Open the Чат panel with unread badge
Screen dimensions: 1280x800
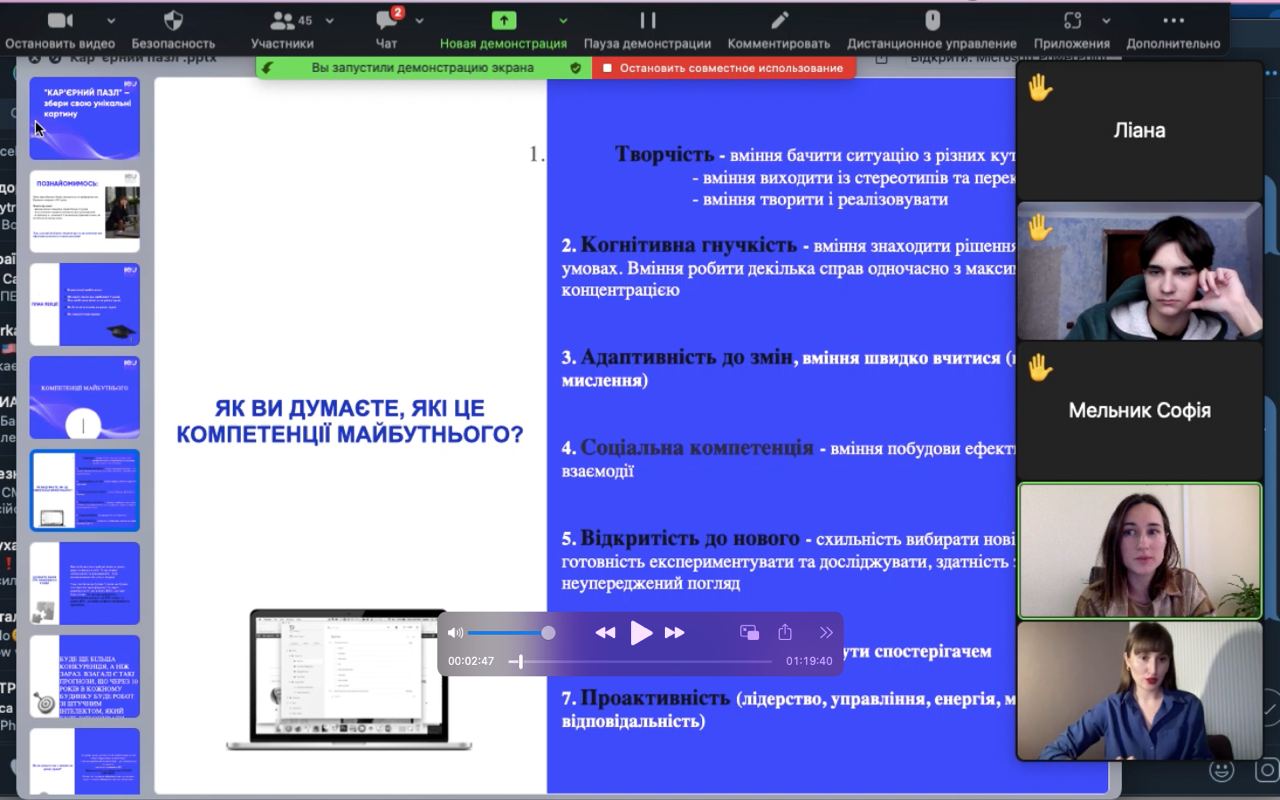coord(386,21)
